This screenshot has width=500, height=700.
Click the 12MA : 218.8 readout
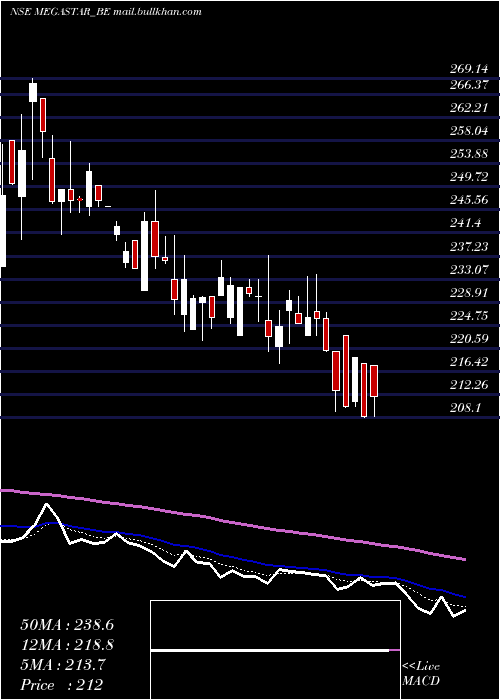coord(67,645)
